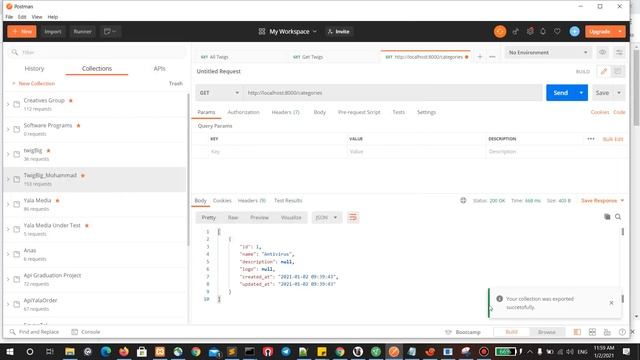
Task: Expand the Api Graduation Project collection
Action: click(x=8, y=279)
